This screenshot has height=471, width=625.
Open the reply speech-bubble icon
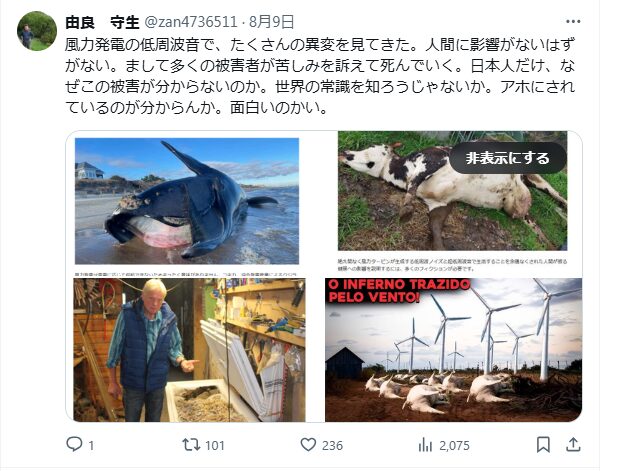point(74,444)
